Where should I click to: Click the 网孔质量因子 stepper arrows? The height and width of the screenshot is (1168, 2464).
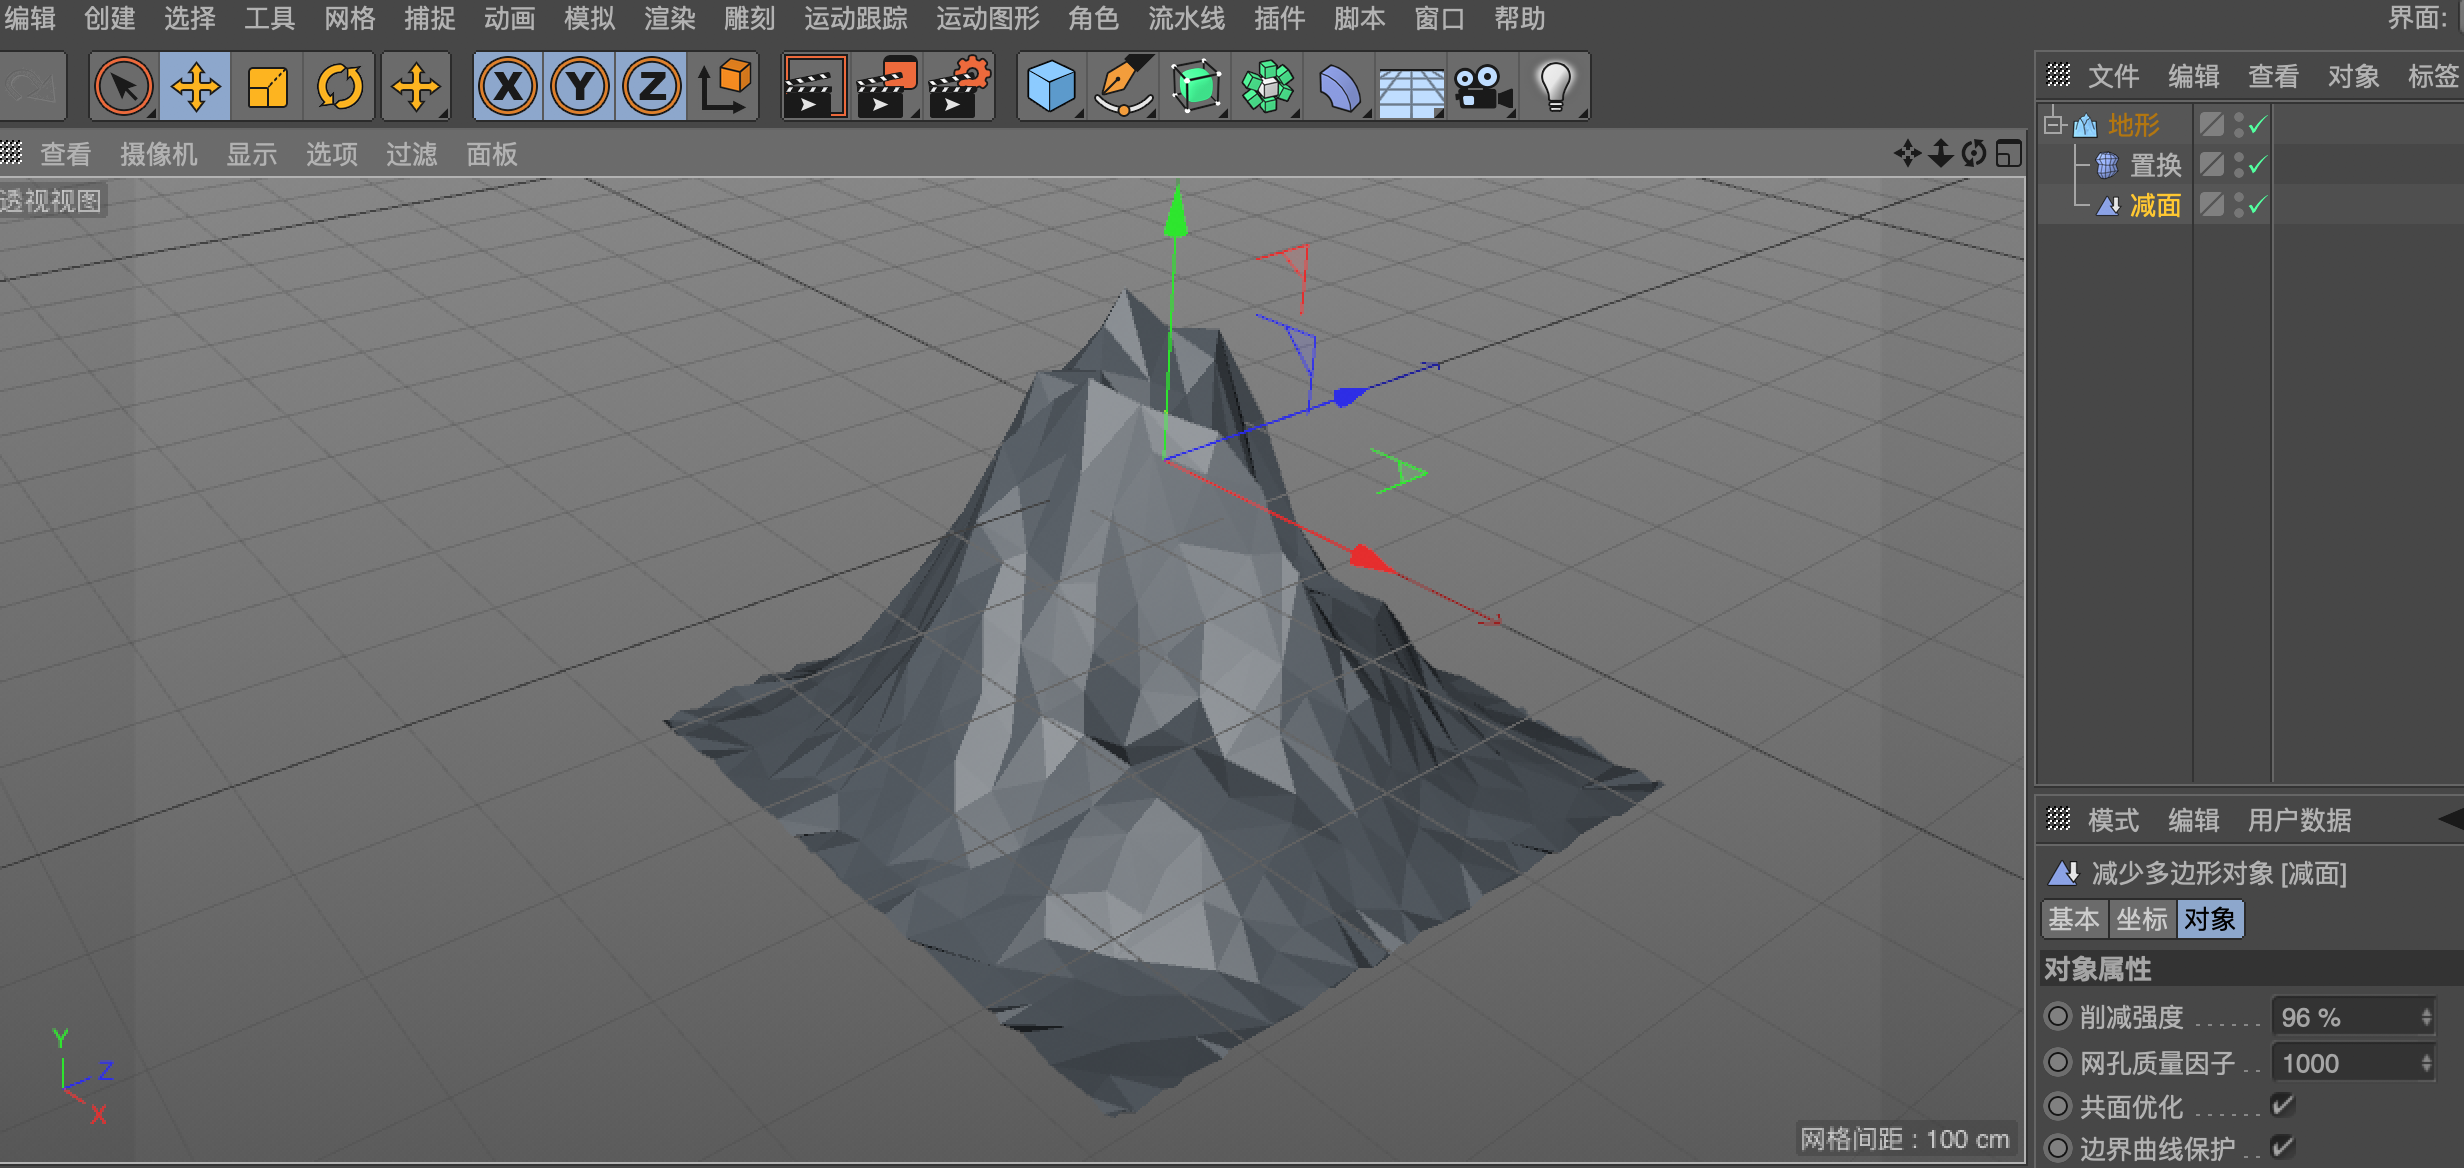click(2426, 1063)
